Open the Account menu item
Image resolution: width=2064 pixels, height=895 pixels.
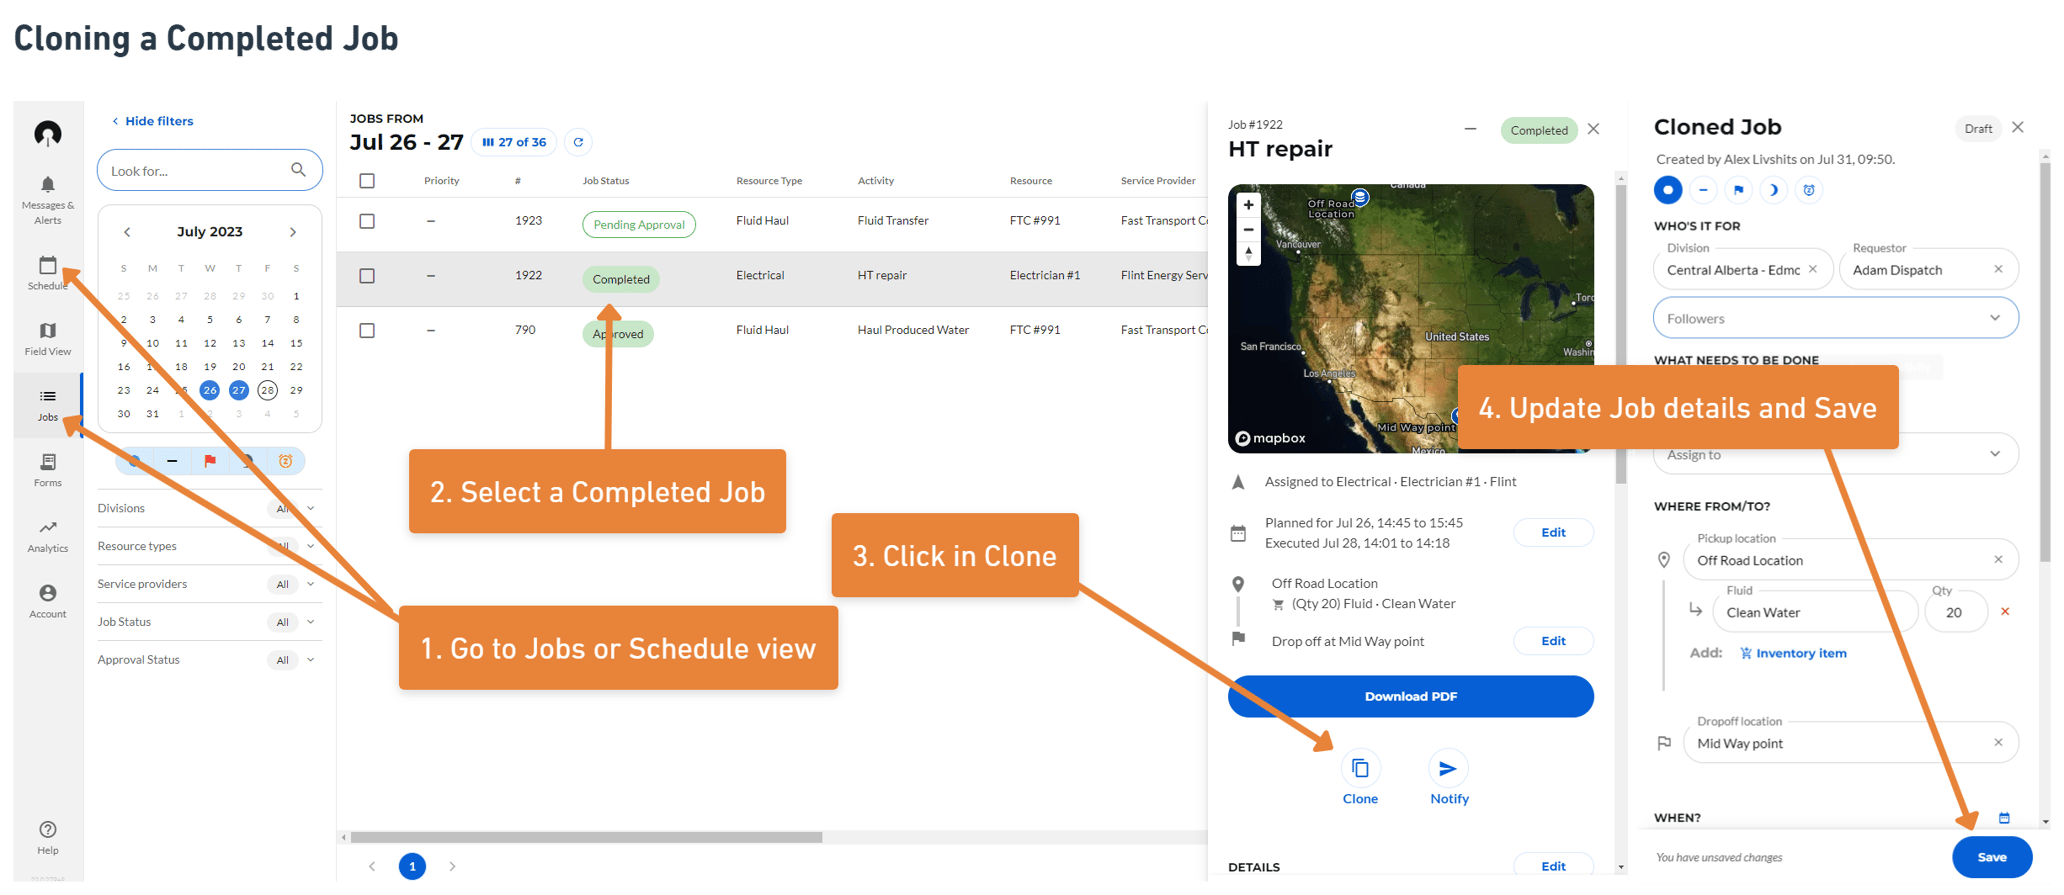48,594
